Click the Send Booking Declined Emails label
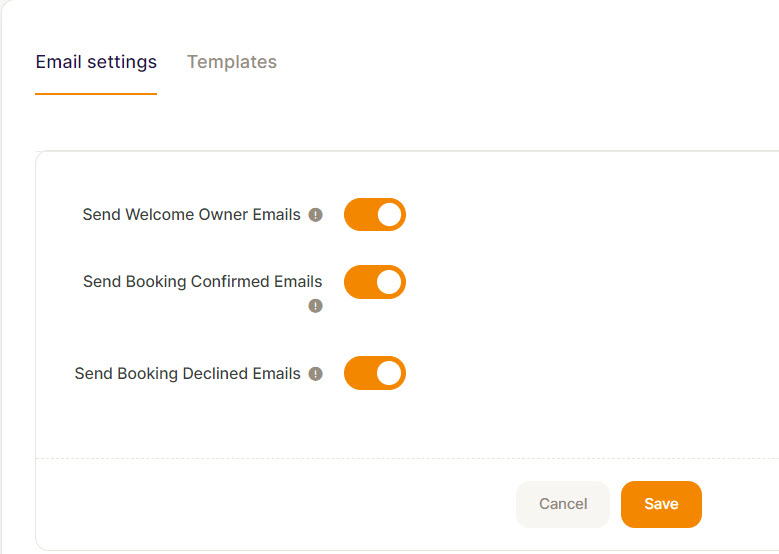 click(x=187, y=374)
